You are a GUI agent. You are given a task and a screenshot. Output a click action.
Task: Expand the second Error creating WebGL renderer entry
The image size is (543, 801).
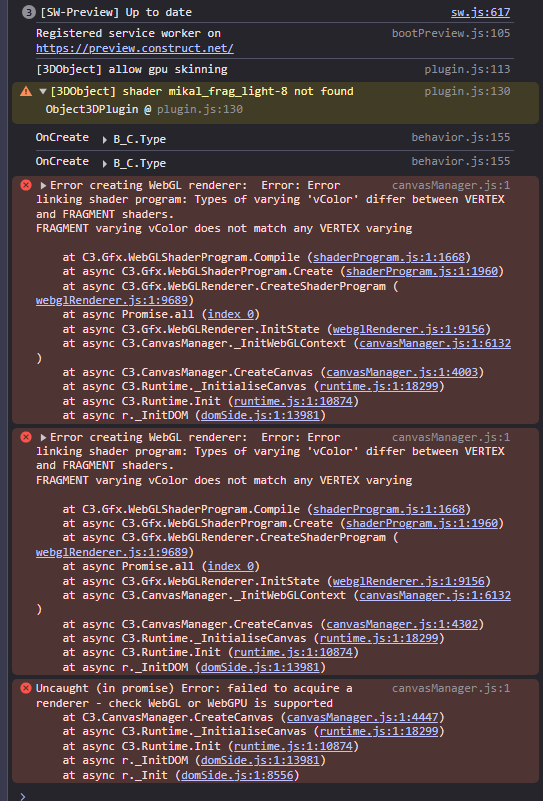43,437
